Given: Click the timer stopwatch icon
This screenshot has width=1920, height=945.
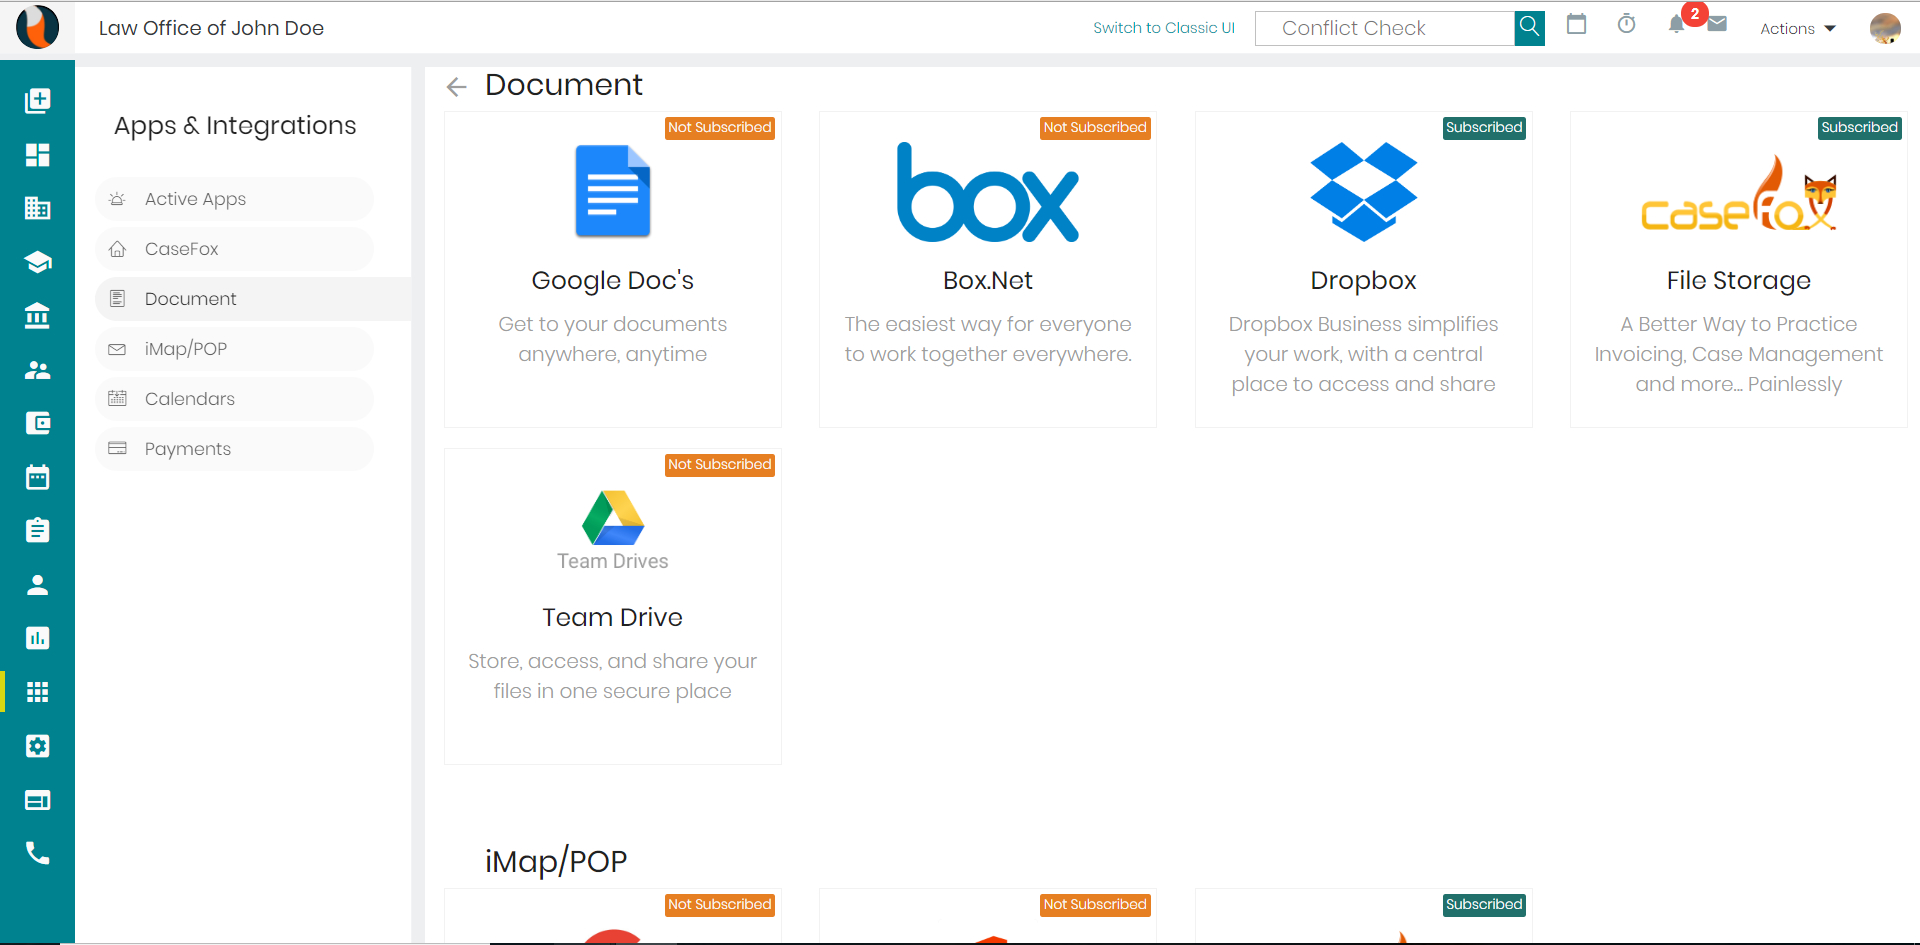Looking at the screenshot, I should [1627, 24].
